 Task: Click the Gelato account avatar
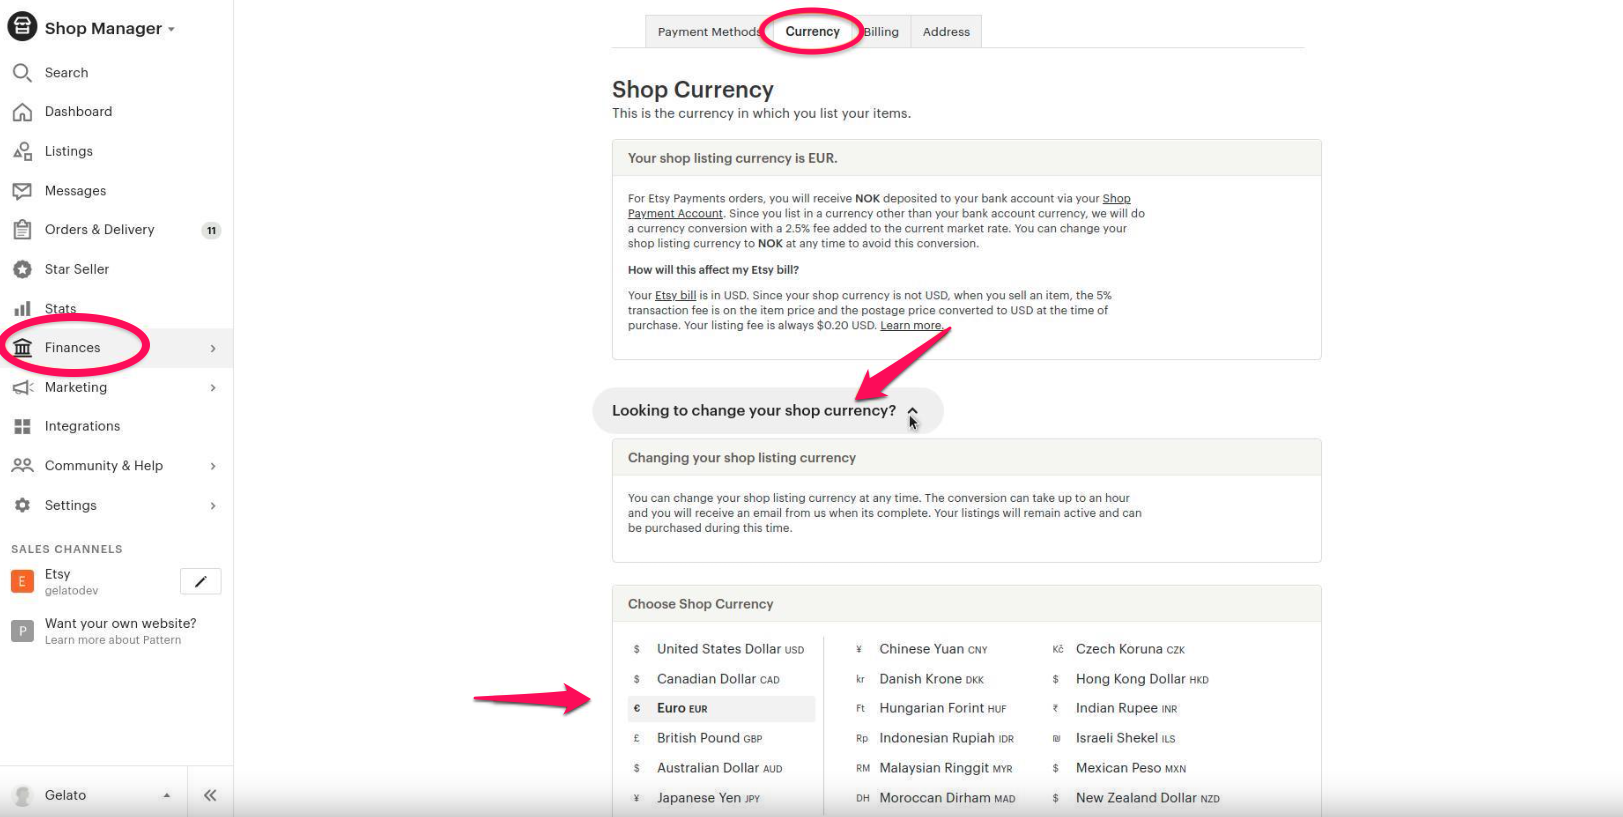(22, 795)
